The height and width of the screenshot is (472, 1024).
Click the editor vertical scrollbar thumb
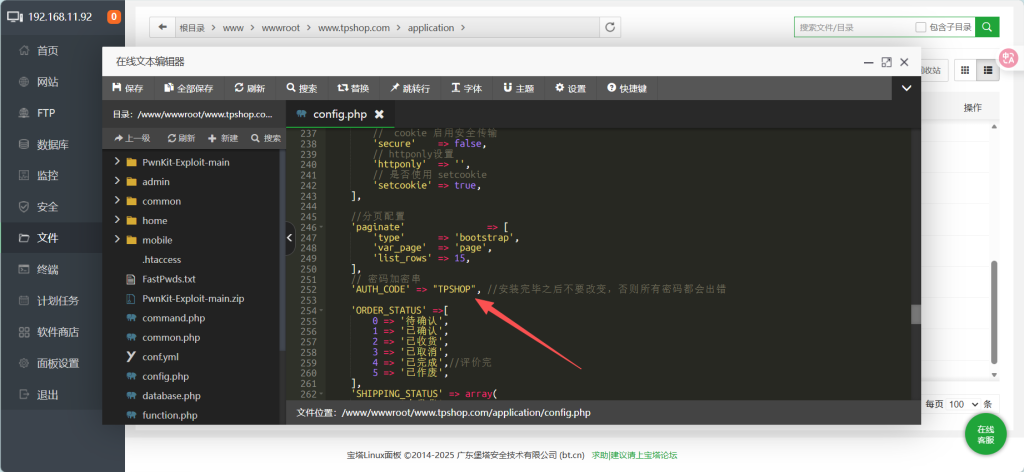tap(916, 314)
